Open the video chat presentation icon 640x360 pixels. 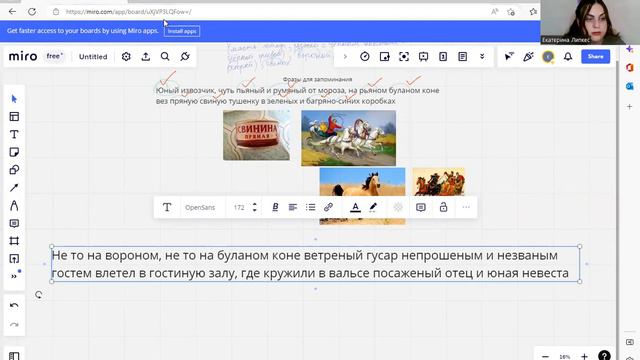click(x=423, y=57)
